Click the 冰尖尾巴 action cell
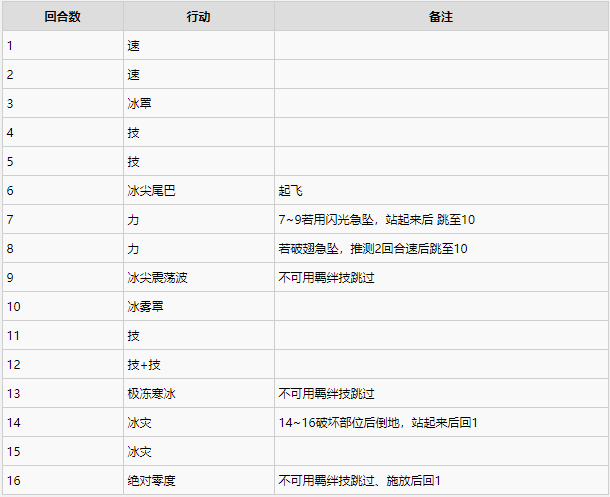Viewport: 610px width, 497px height. [x=198, y=191]
